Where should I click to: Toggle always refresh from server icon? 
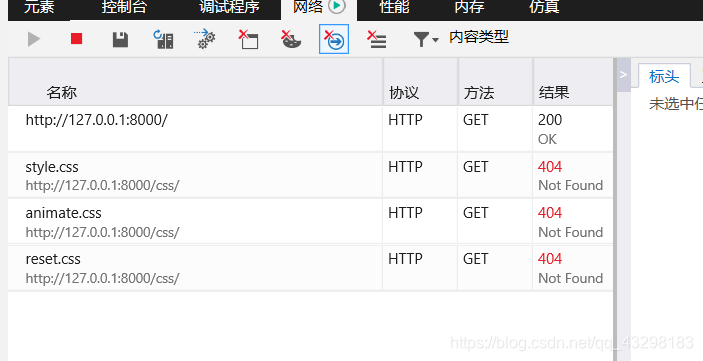click(x=163, y=39)
